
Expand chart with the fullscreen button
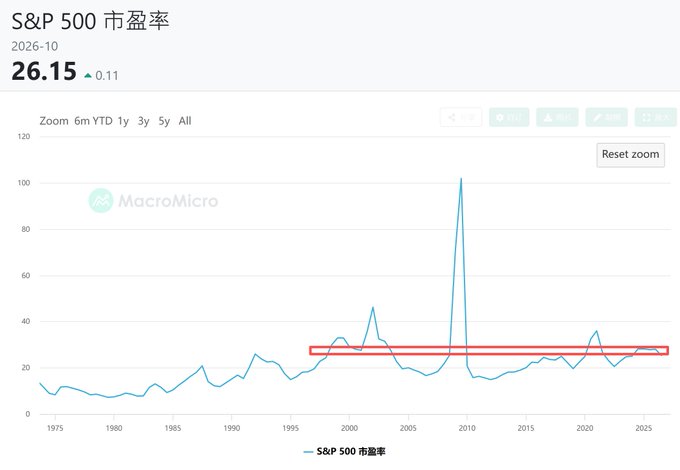pos(656,117)
